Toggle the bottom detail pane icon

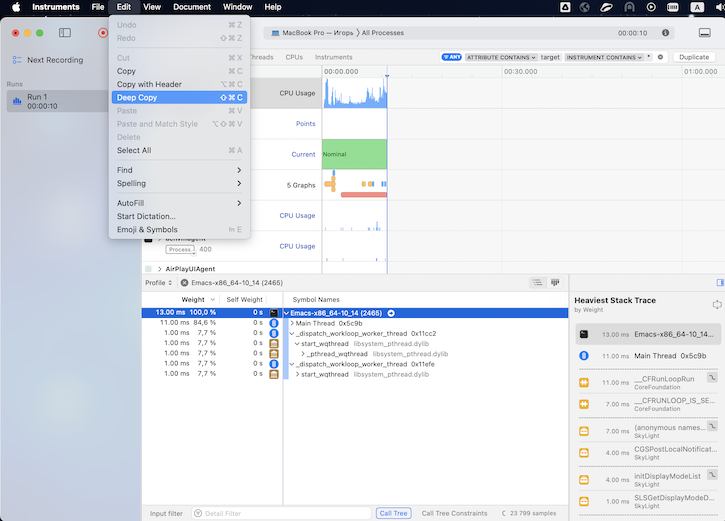pos(705,32)
